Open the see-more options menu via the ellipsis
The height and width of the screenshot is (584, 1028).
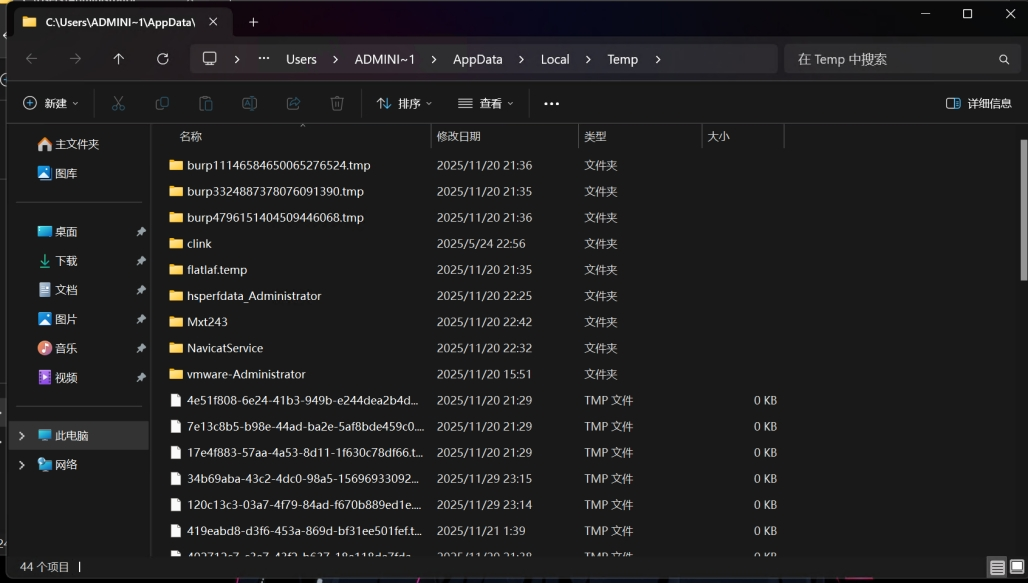552,103
